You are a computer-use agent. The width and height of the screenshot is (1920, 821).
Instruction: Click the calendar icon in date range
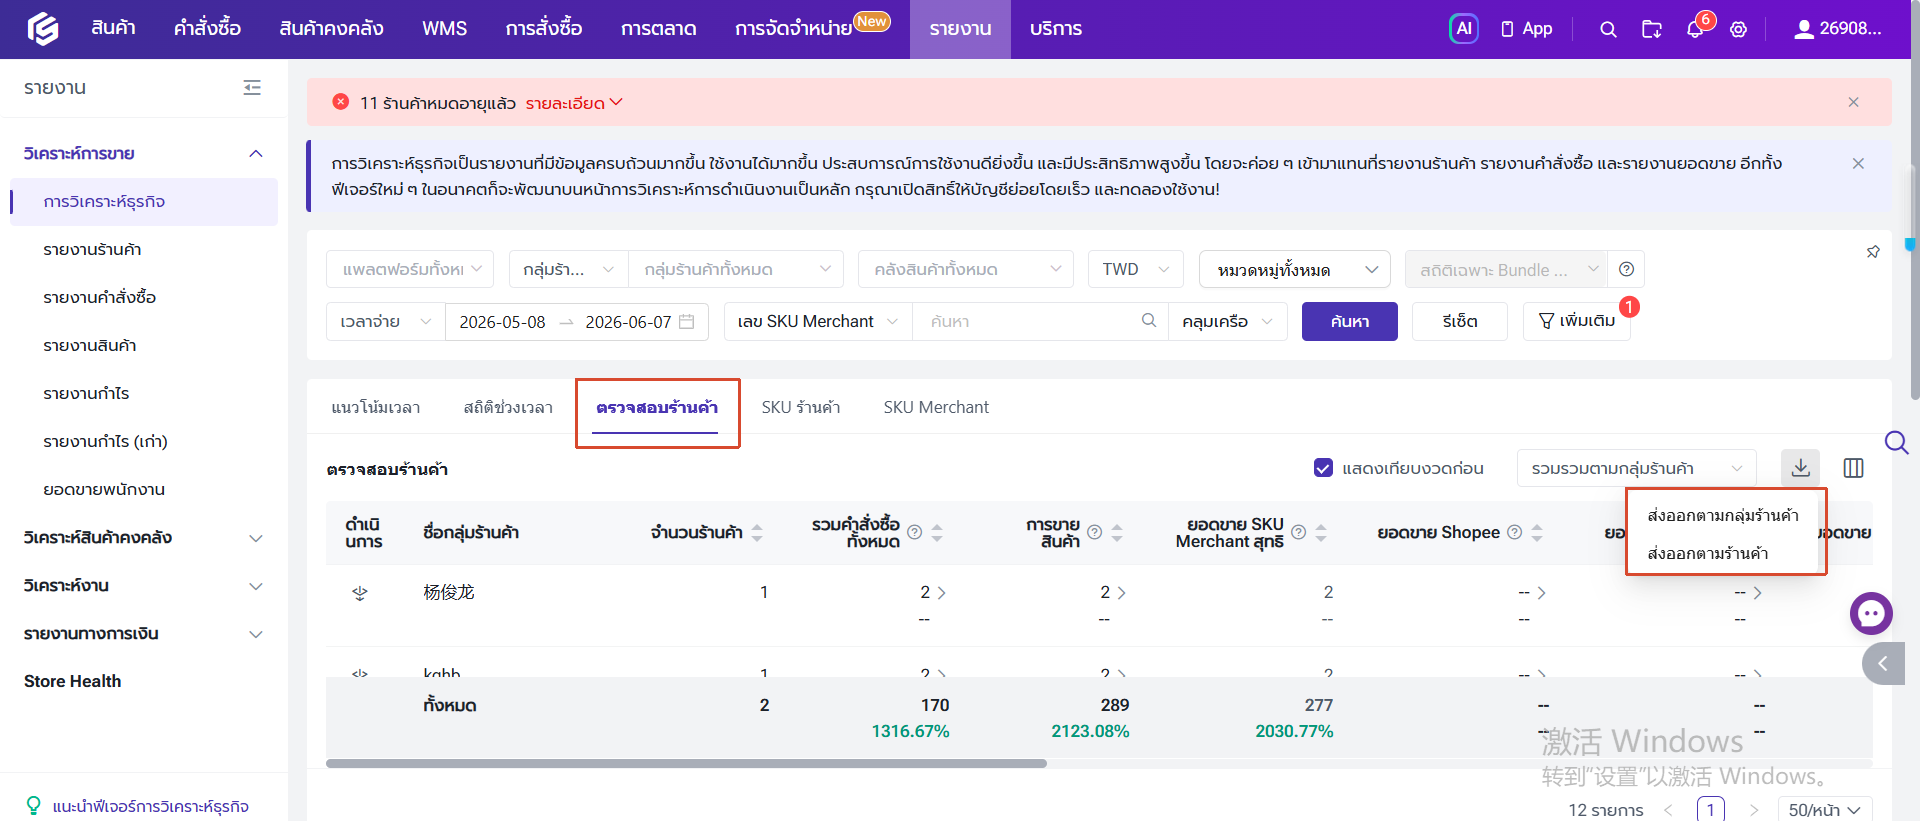pyautogui.click(x=687, y=321)
